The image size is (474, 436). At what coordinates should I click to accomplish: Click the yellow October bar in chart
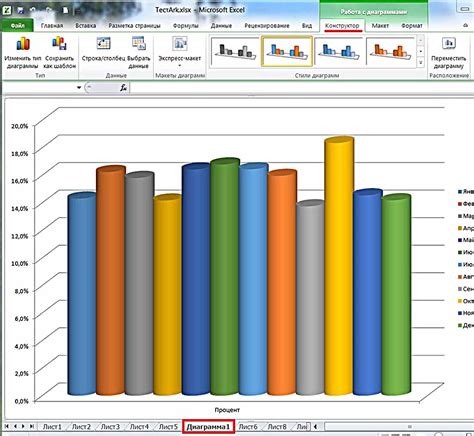tap(339, 266)
